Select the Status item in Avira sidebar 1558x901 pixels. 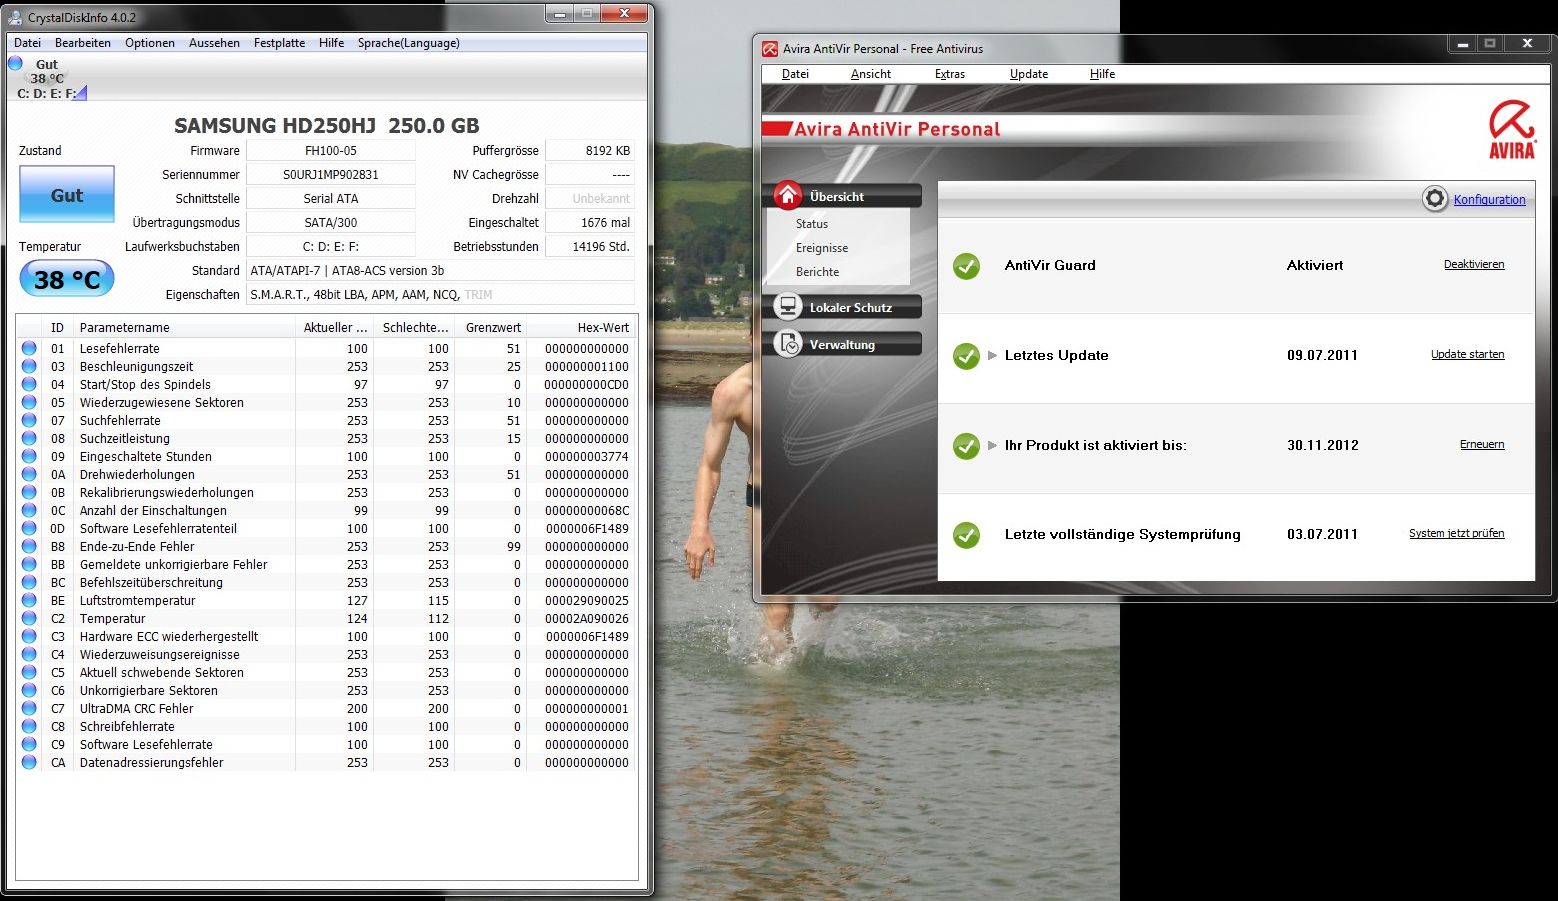click(x=812, y=224)
